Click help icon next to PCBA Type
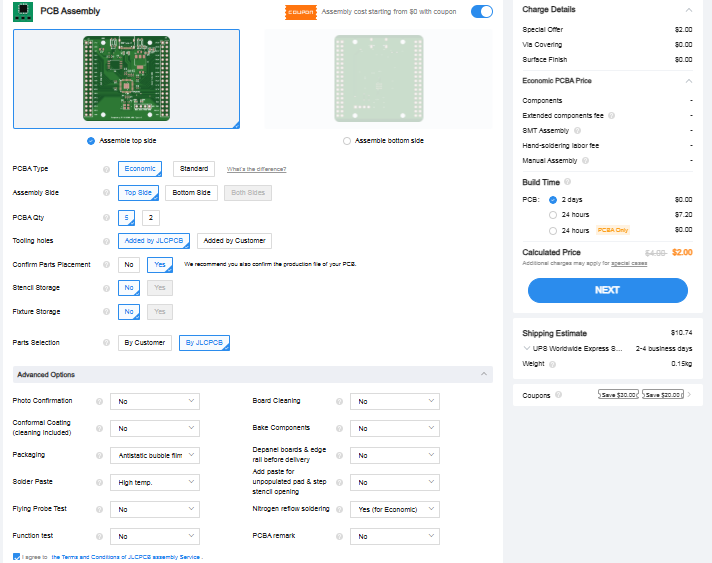This screenshot has height=563, width=712. point(106,169)
